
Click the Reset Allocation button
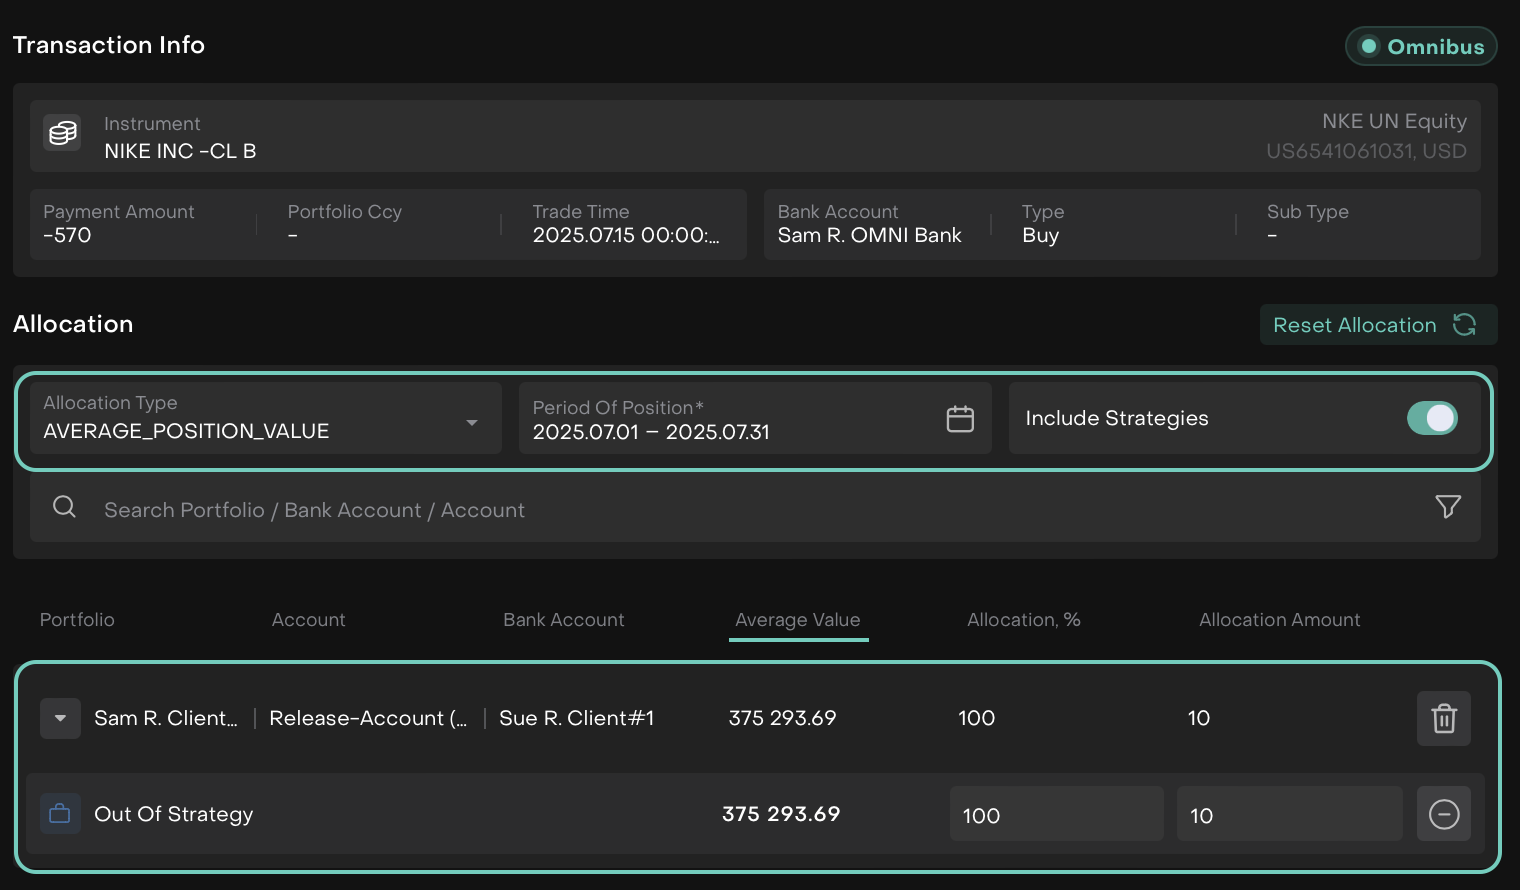(x=1354, y=325)
